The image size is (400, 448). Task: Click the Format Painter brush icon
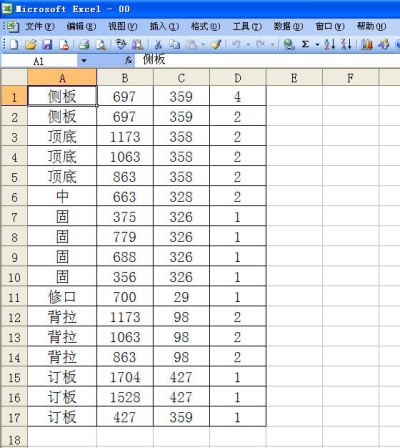[217, 44]
